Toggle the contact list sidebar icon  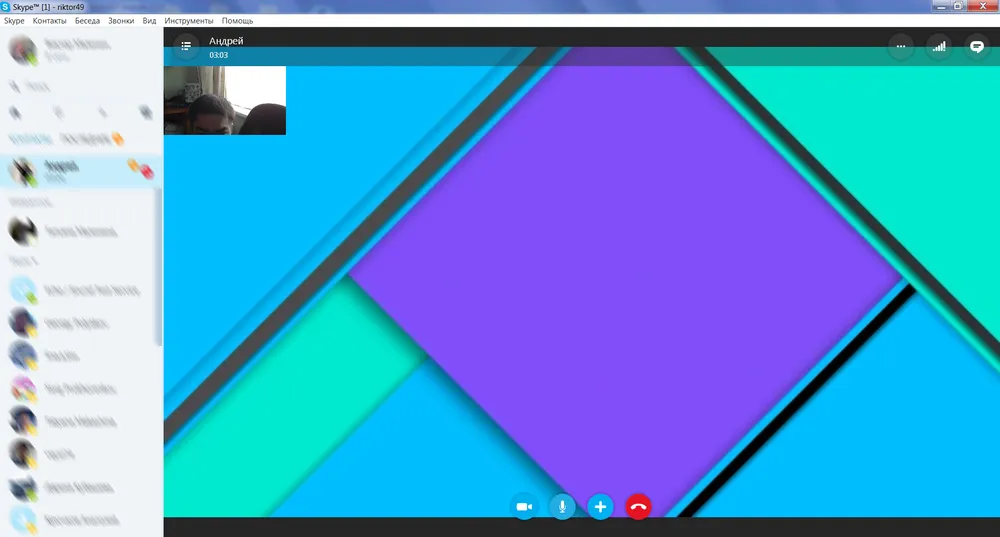pos(186,46)
